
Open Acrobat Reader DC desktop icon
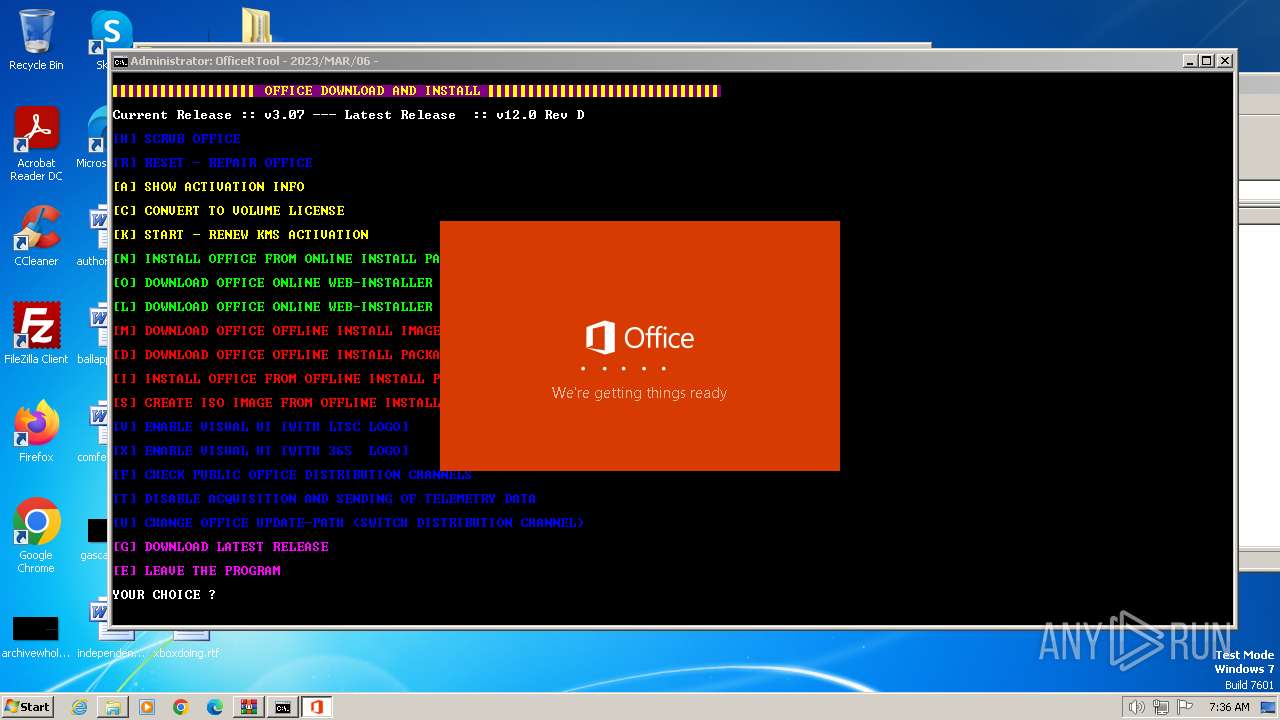36,145
